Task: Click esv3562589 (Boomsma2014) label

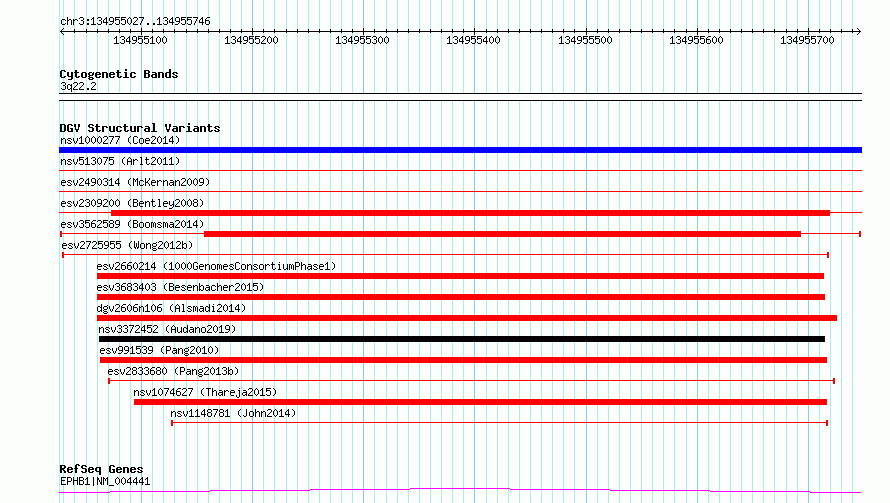Action: (x=132, y=224)
